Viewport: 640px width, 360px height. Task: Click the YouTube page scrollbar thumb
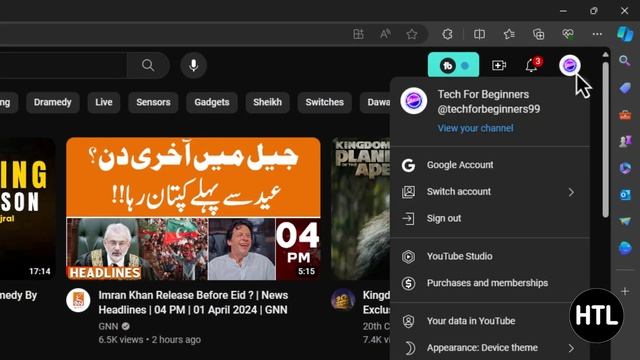pos(605,139)
